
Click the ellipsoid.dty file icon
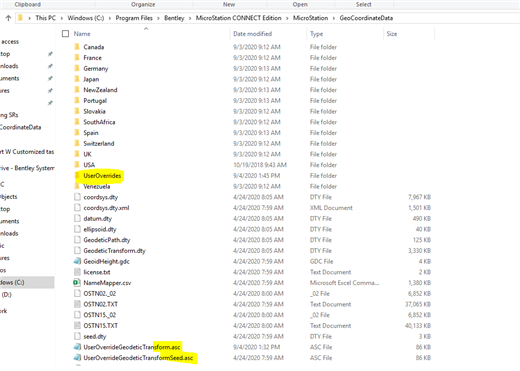(x=77, y=229)
